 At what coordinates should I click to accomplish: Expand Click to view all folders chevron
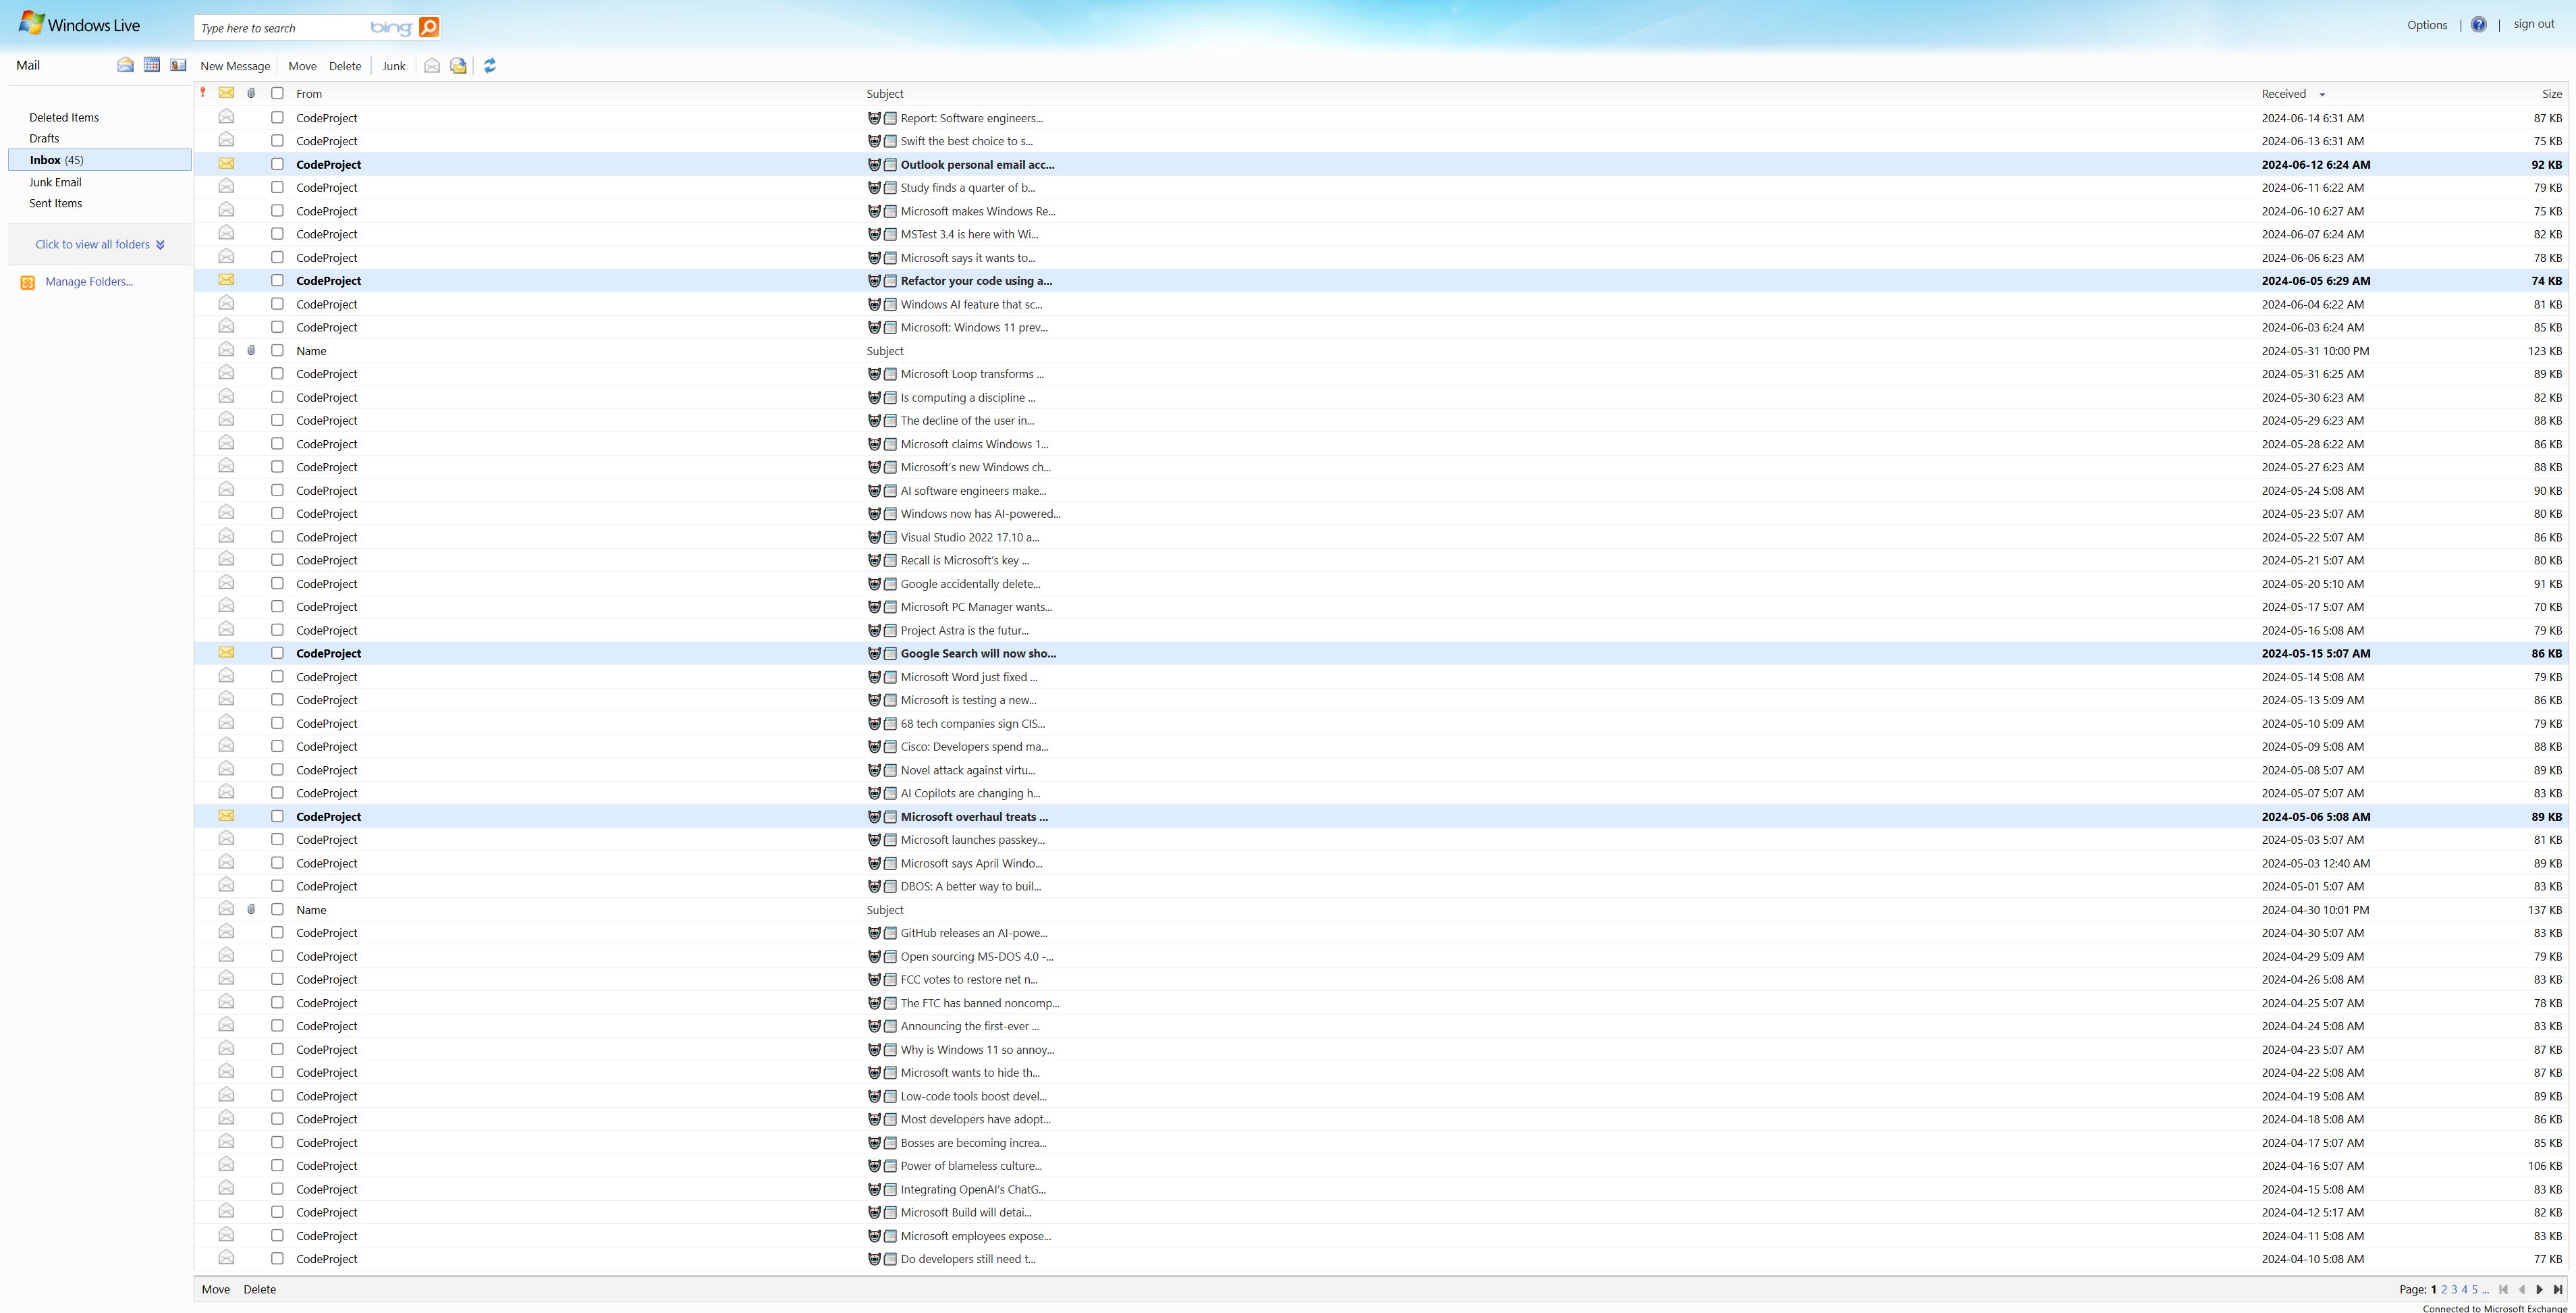coord(160,245)
